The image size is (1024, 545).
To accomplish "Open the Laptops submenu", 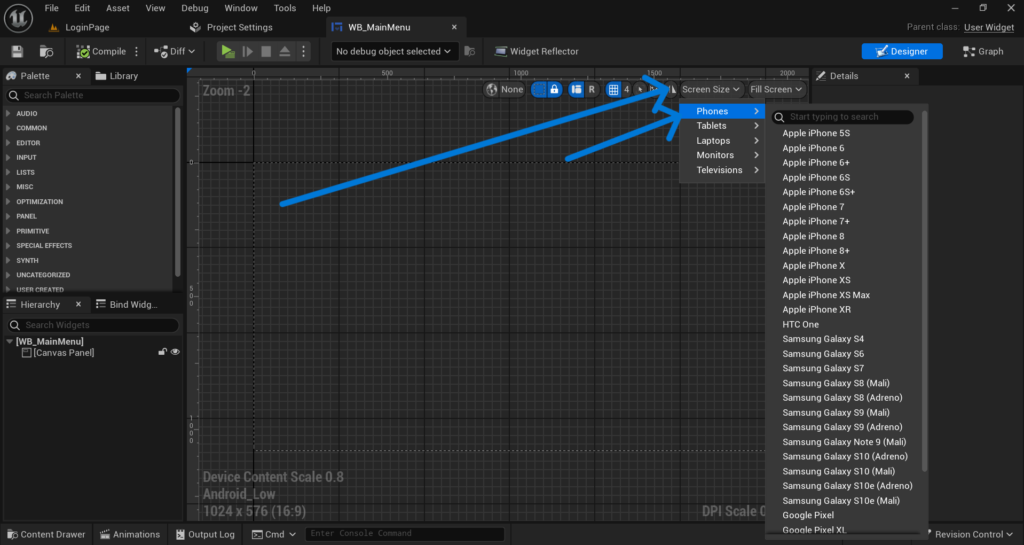I will click(722, 141).
